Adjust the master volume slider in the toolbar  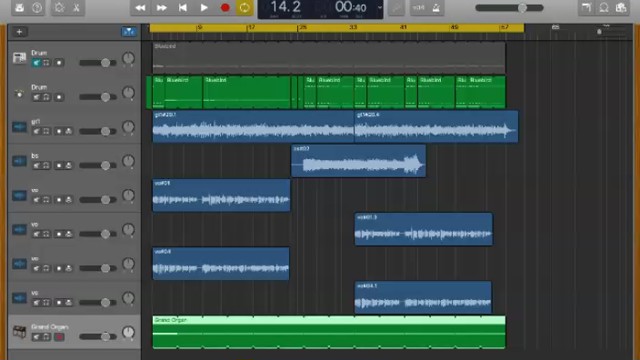pos(509,8)
